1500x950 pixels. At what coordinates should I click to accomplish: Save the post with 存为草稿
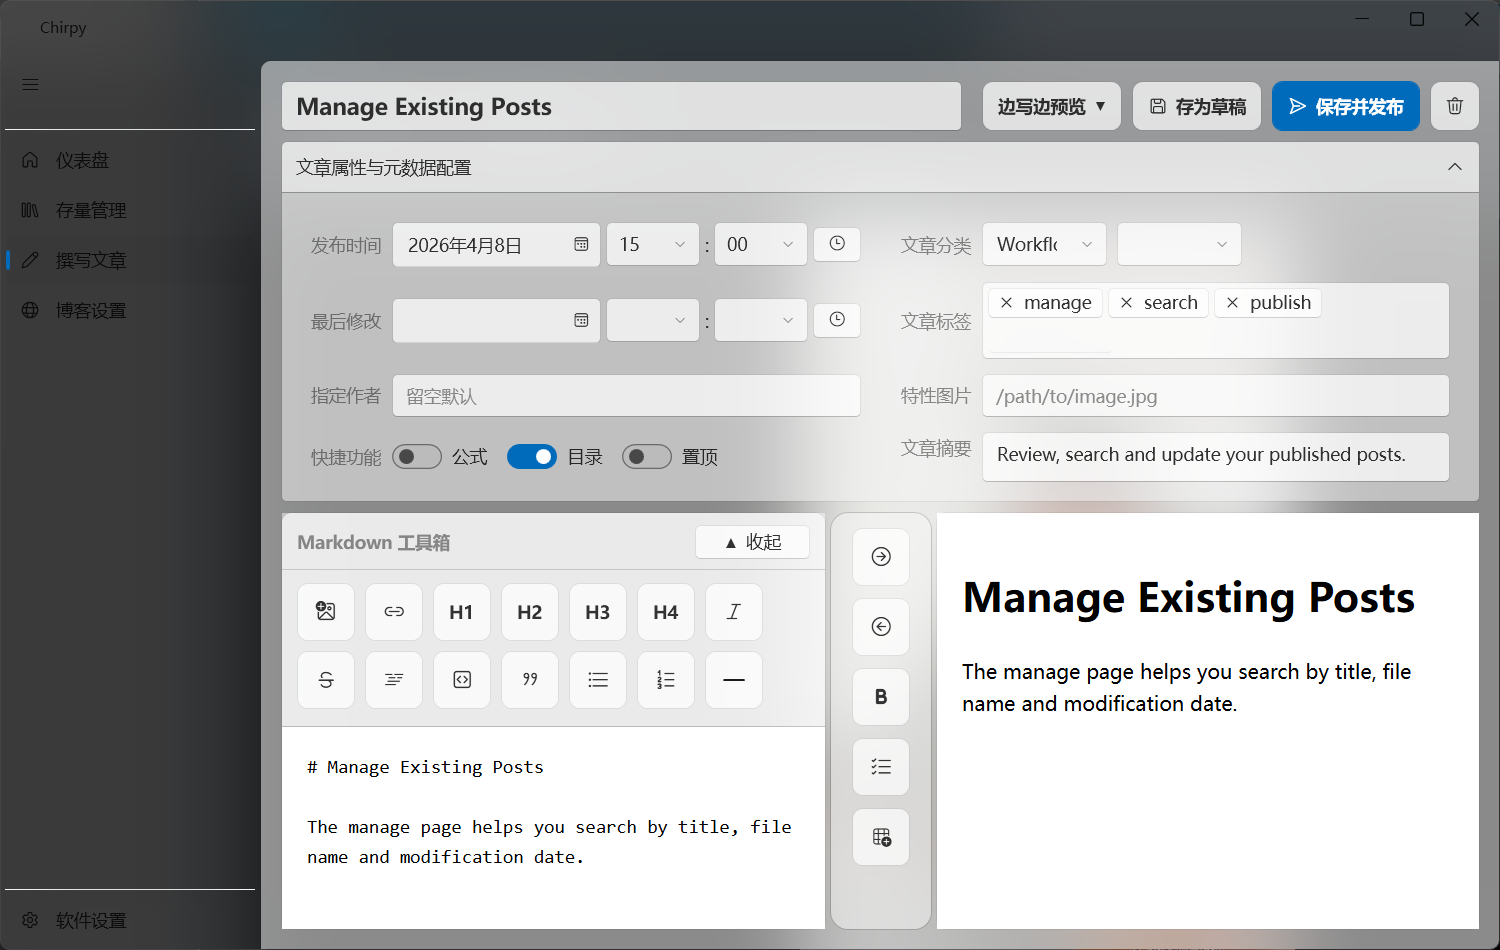[x=1196, y=106]
